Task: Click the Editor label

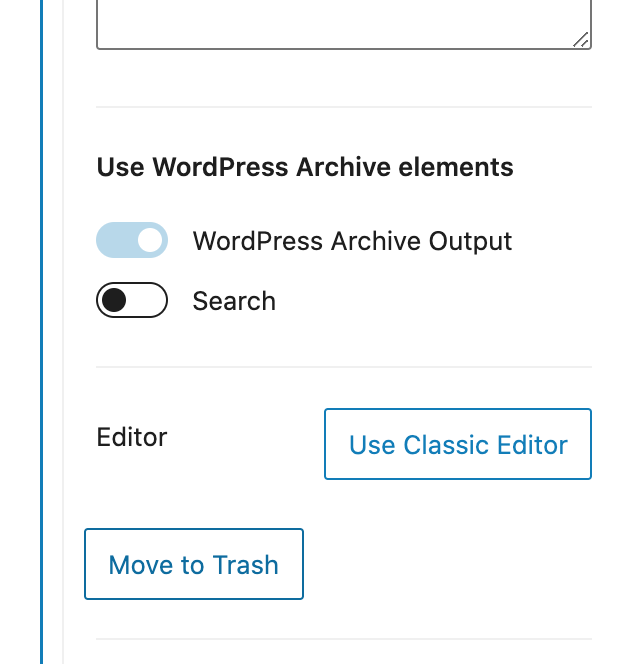Action: coord(132,437)
